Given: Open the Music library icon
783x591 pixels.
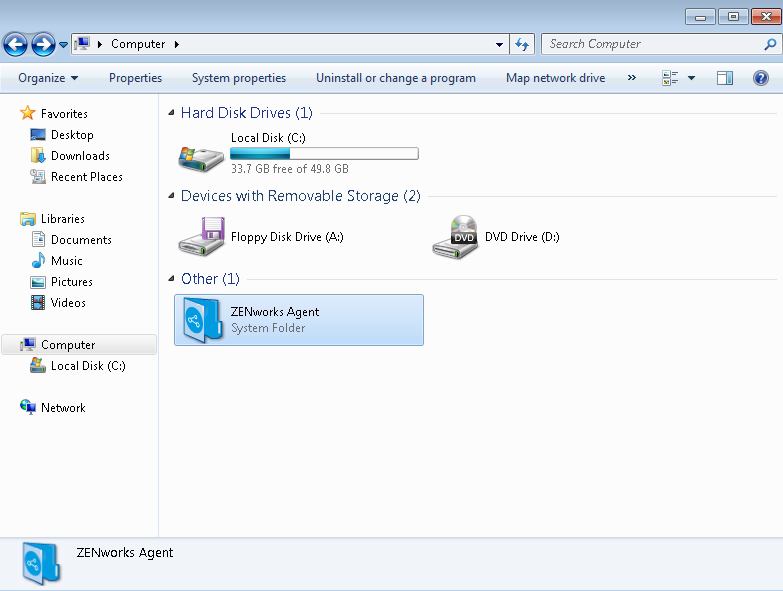Looking at the screenshot, I should tap(38, 261).
